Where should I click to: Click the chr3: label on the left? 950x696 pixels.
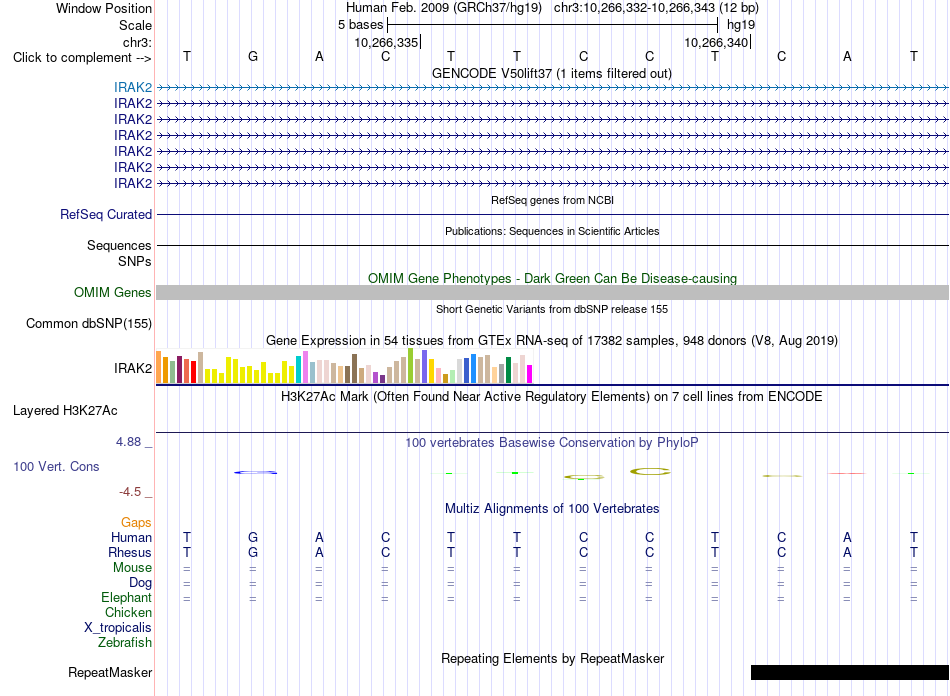point(138,42)
